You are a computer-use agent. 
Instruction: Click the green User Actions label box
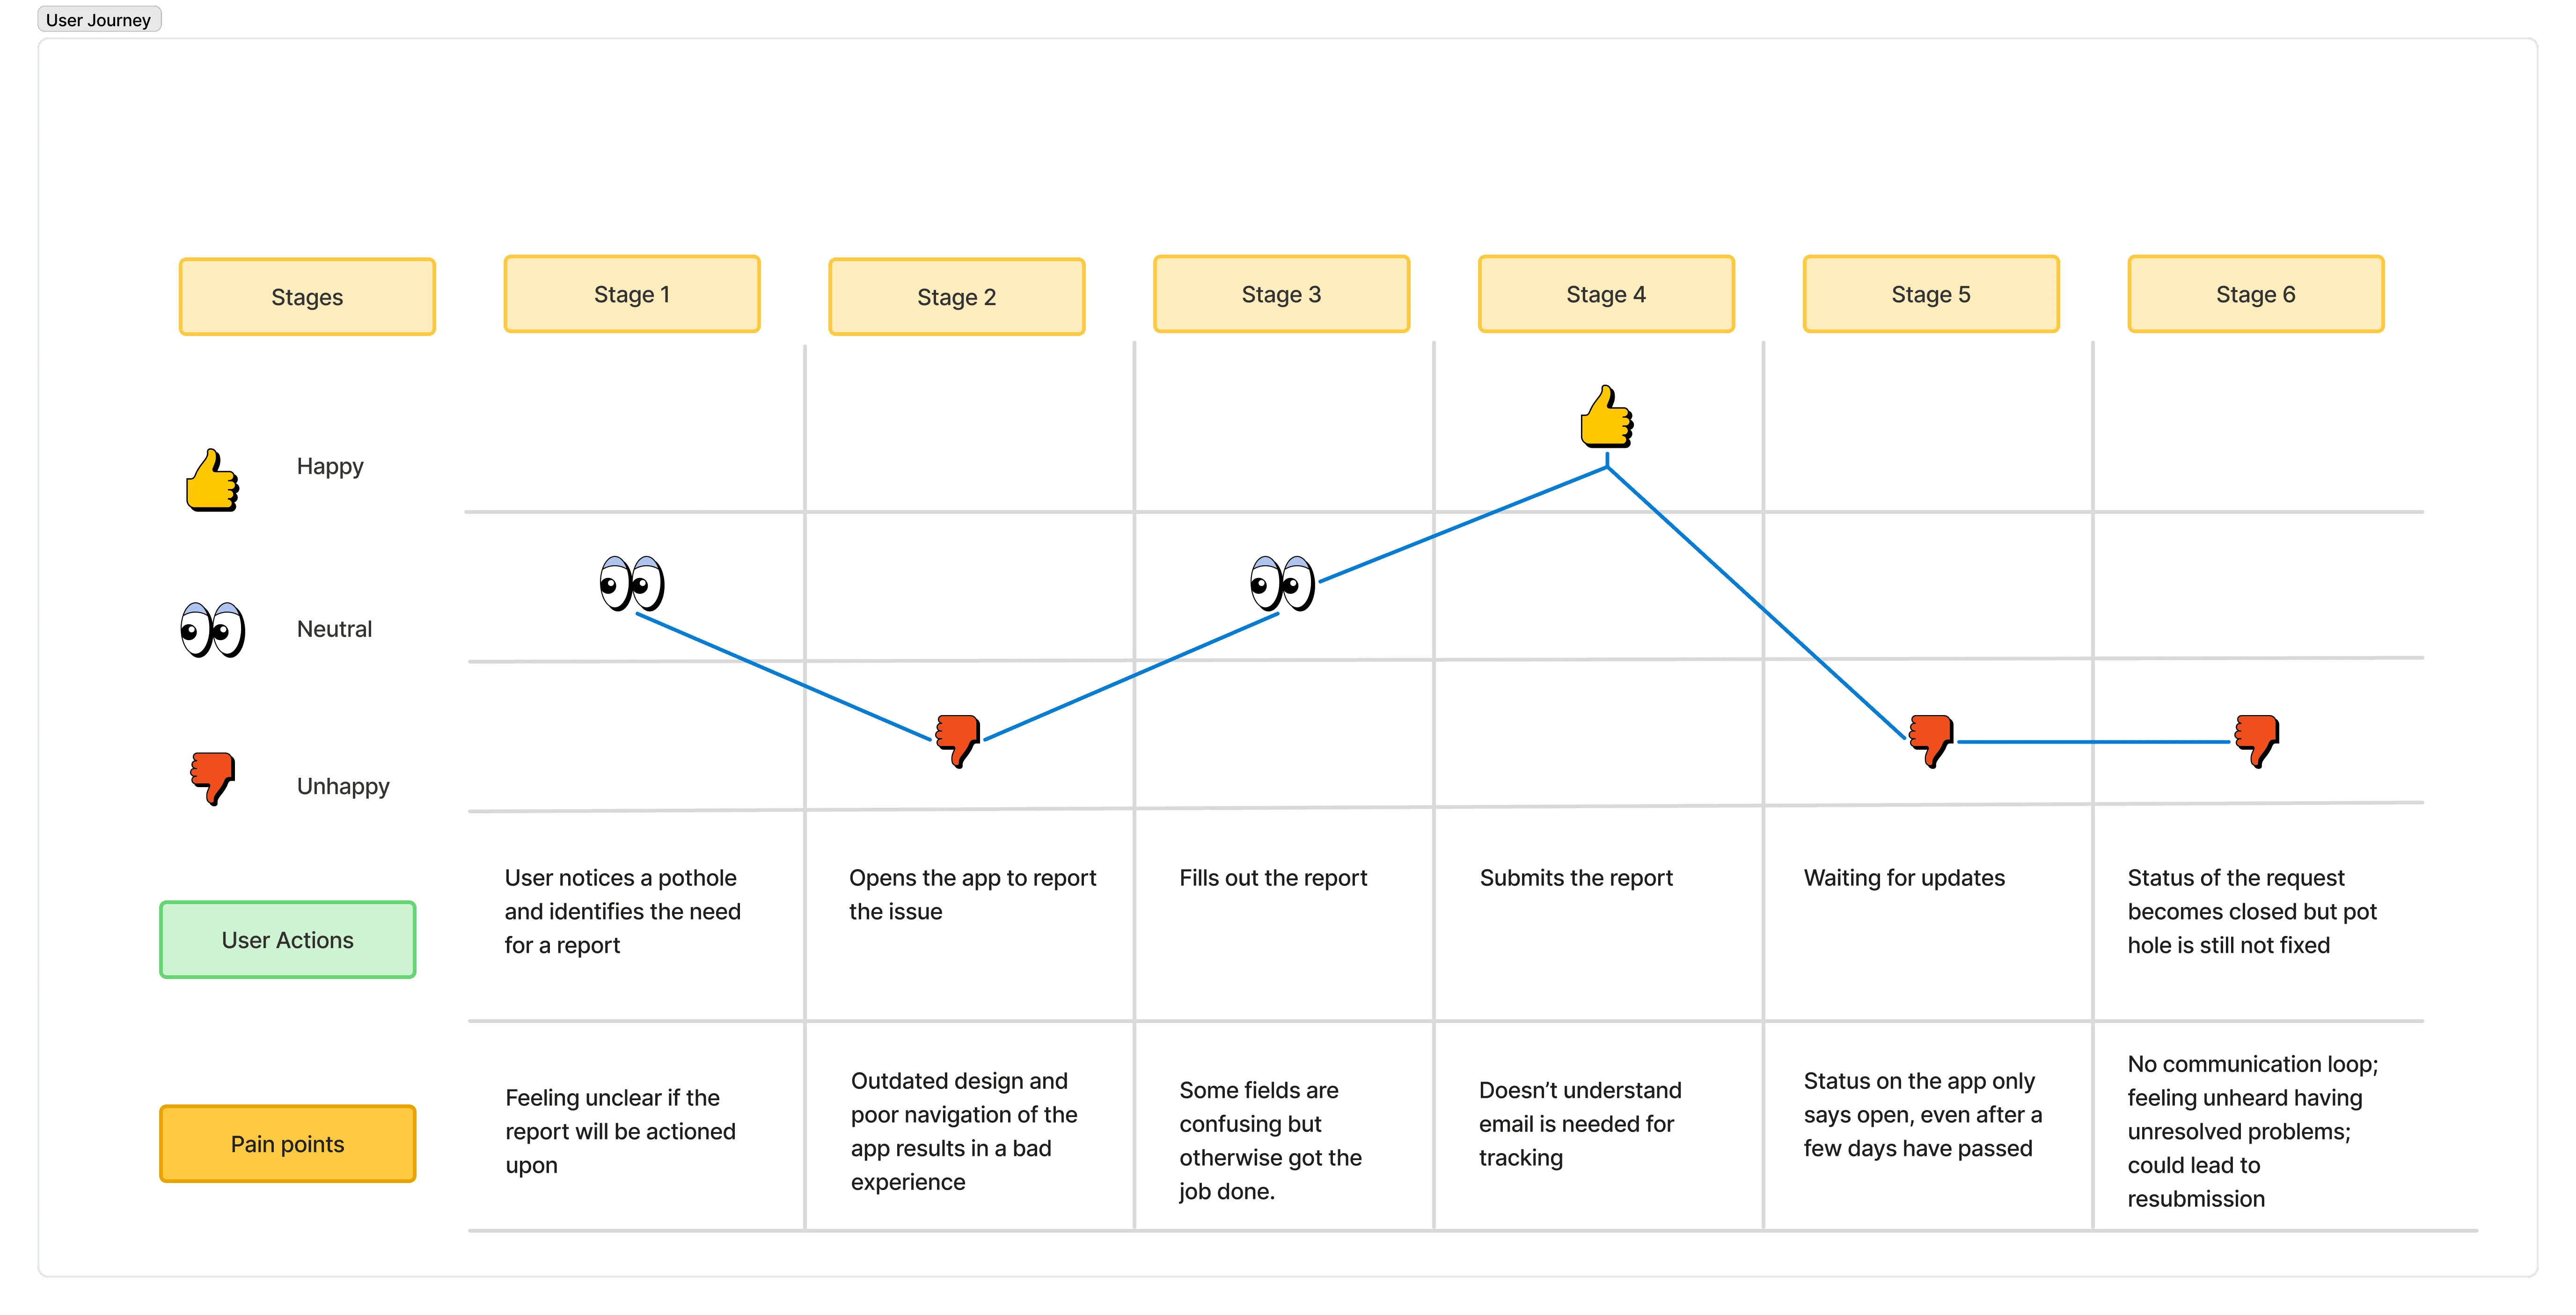(x=288, y=940)
